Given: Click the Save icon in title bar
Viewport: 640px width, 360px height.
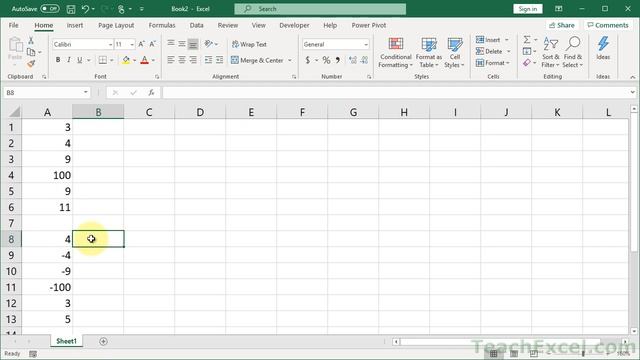Looking at the screenshot, I should [71, 9].
